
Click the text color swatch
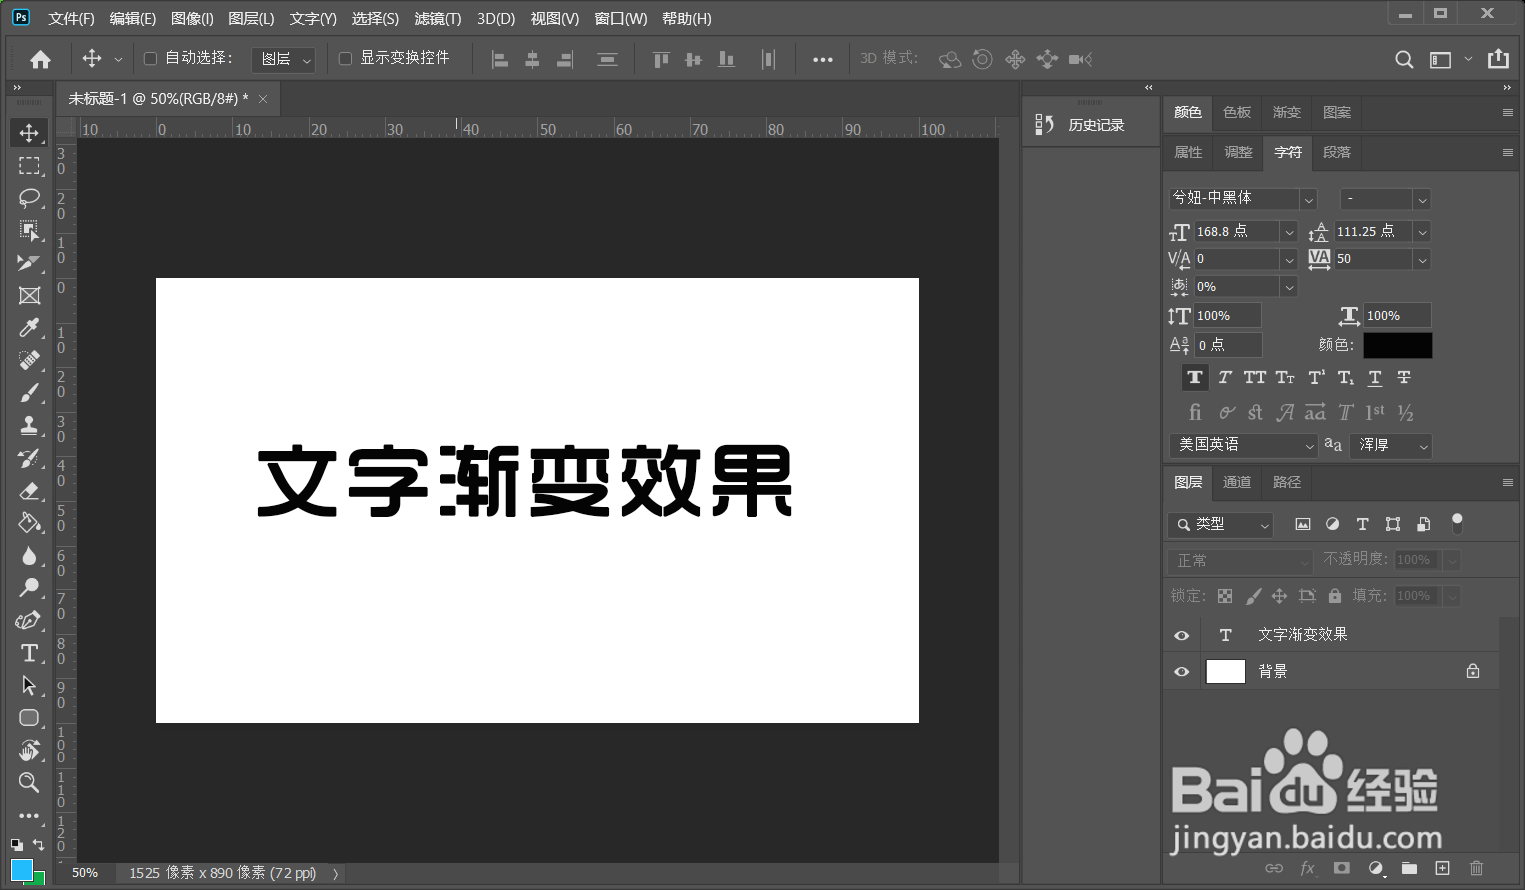point(1398,345)
